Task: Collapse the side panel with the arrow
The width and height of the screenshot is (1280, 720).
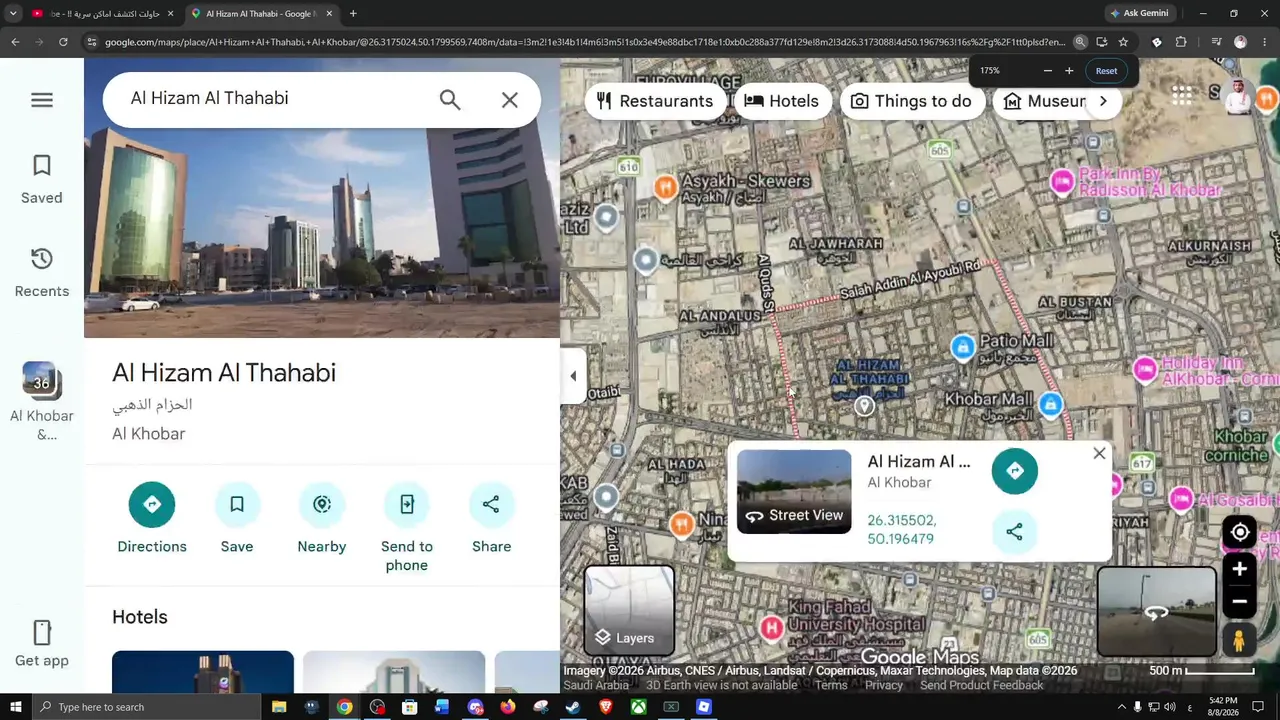Action: (573, 376)
